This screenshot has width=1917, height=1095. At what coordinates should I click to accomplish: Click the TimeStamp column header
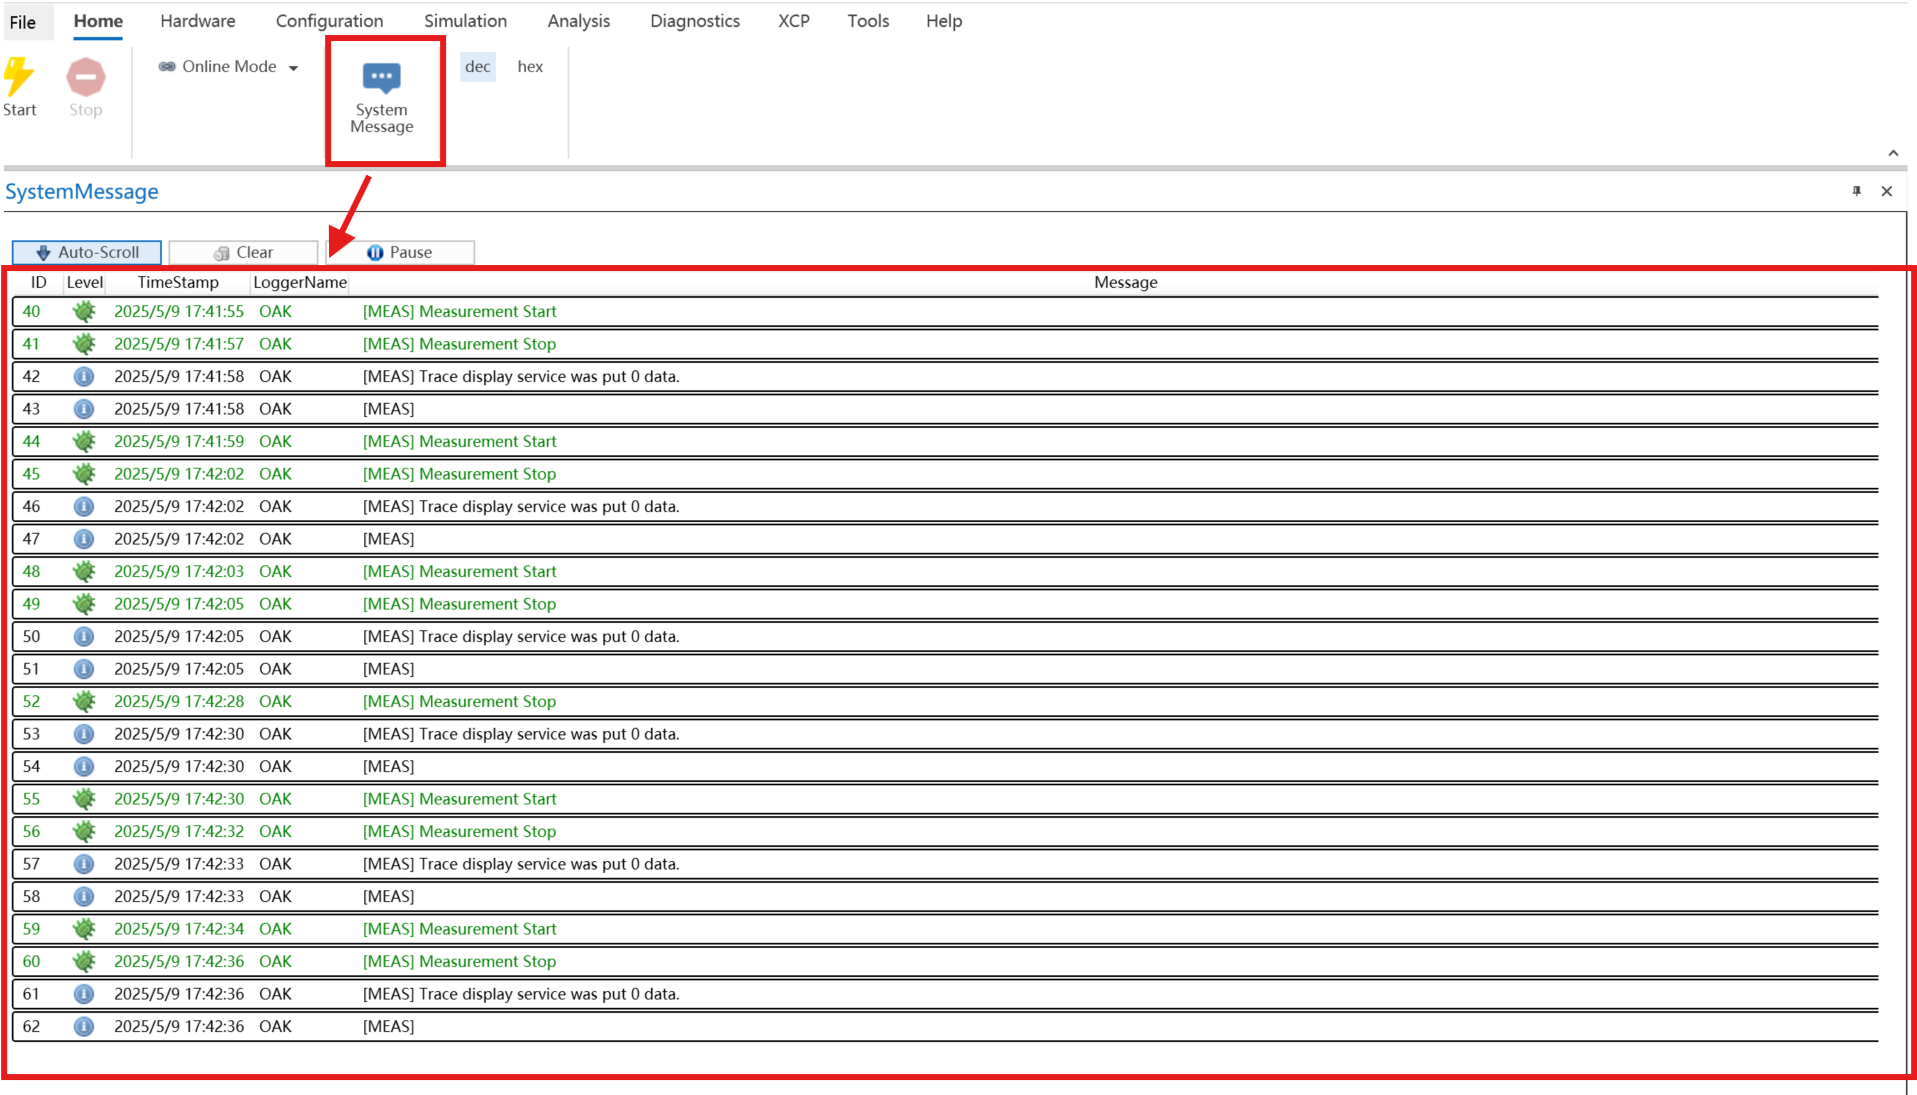pyautogui.click(x=177, y=282)
